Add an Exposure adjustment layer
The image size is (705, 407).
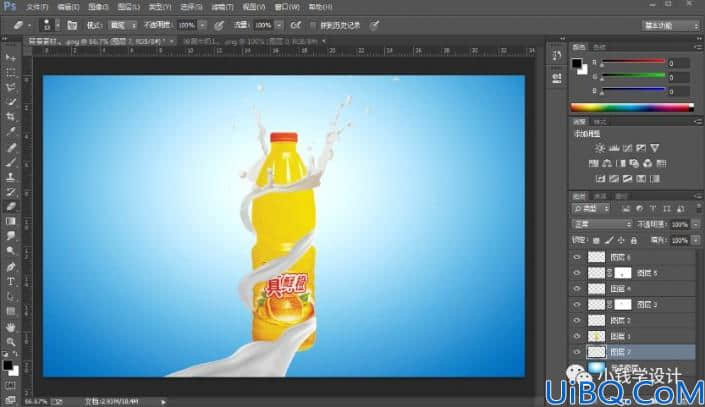click(641, 148)
